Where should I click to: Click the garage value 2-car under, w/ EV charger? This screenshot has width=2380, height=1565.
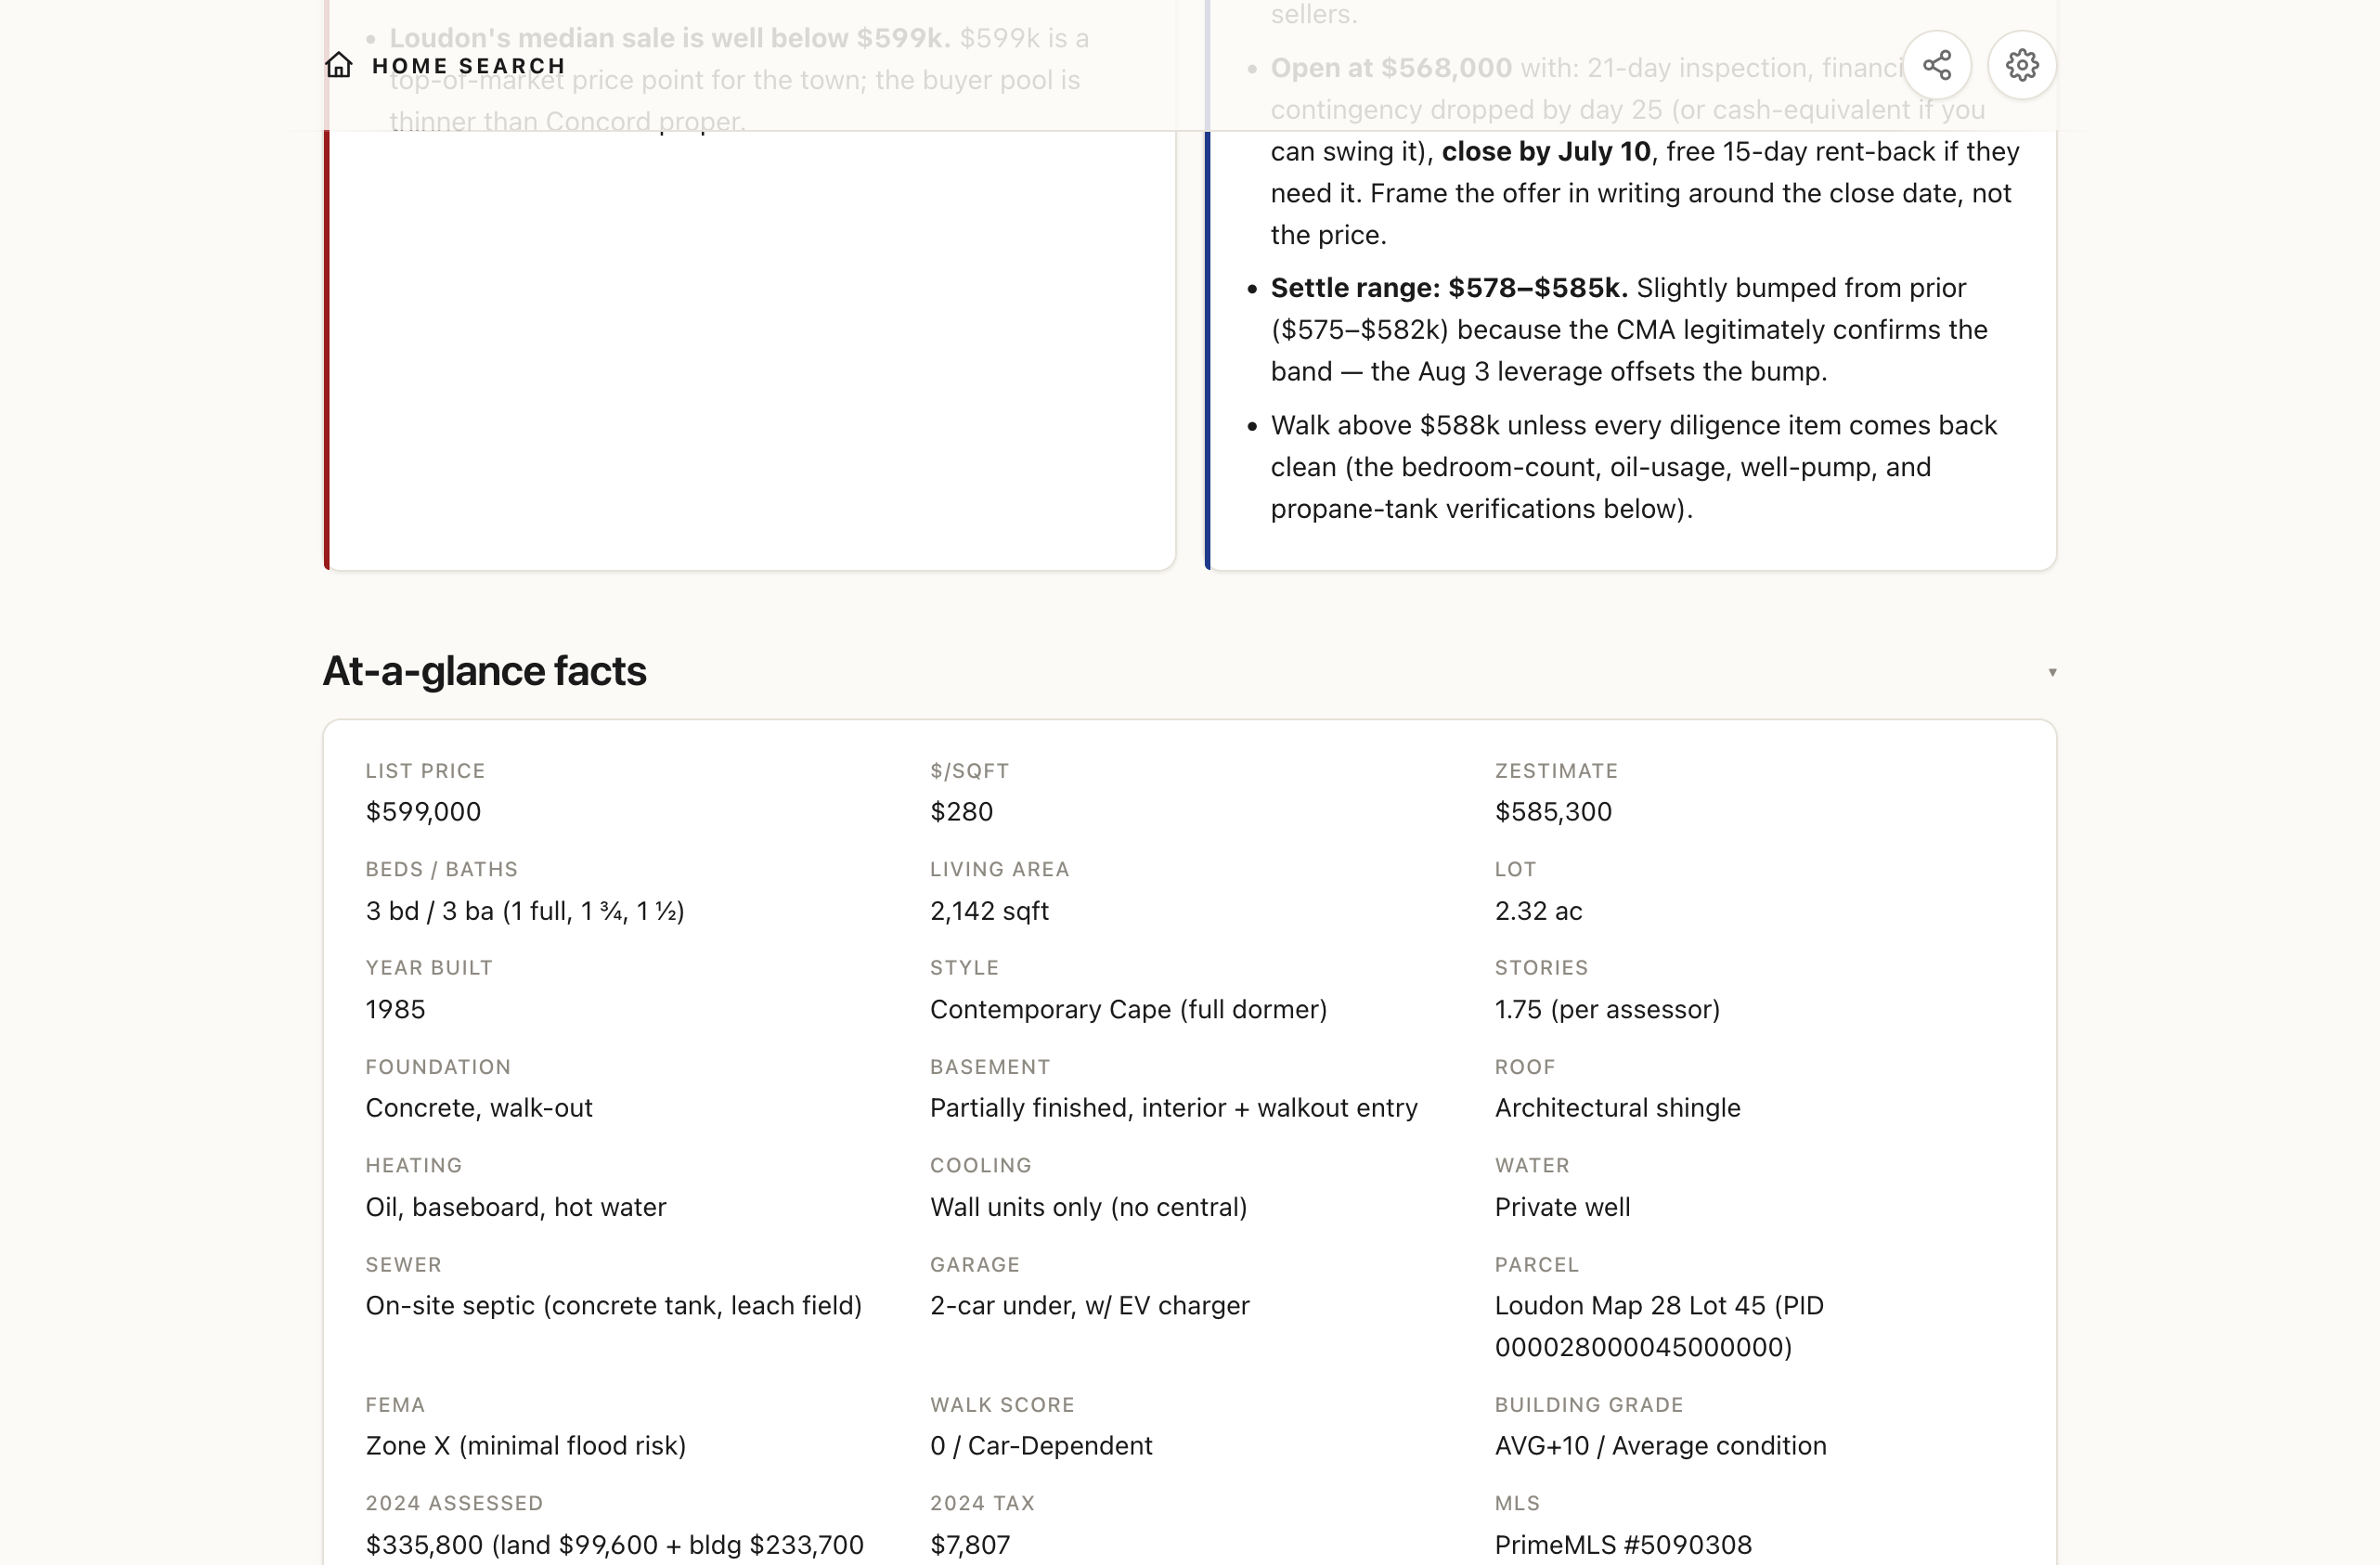[1089, 1305]
